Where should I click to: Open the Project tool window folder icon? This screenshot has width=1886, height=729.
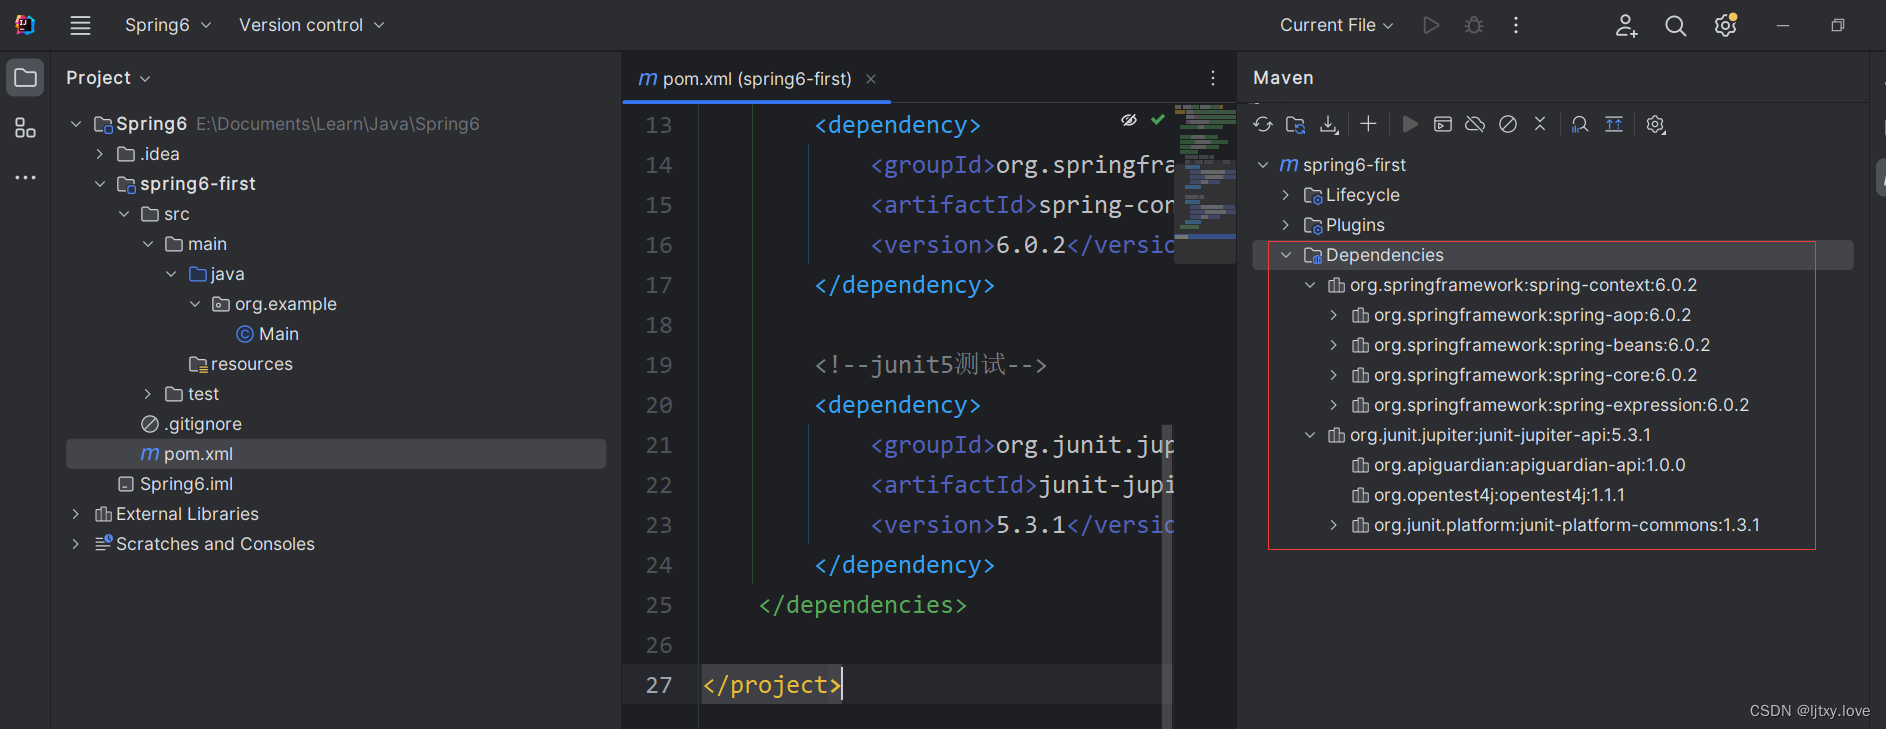25,78
